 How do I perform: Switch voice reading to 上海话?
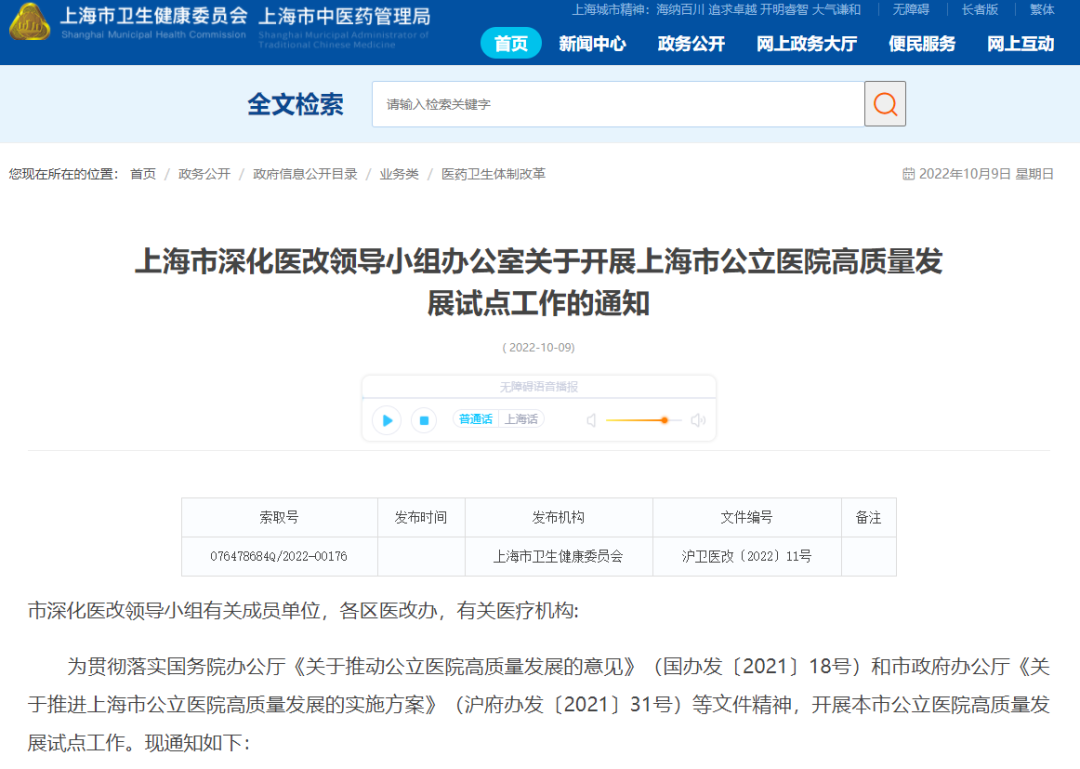point(521,419)
